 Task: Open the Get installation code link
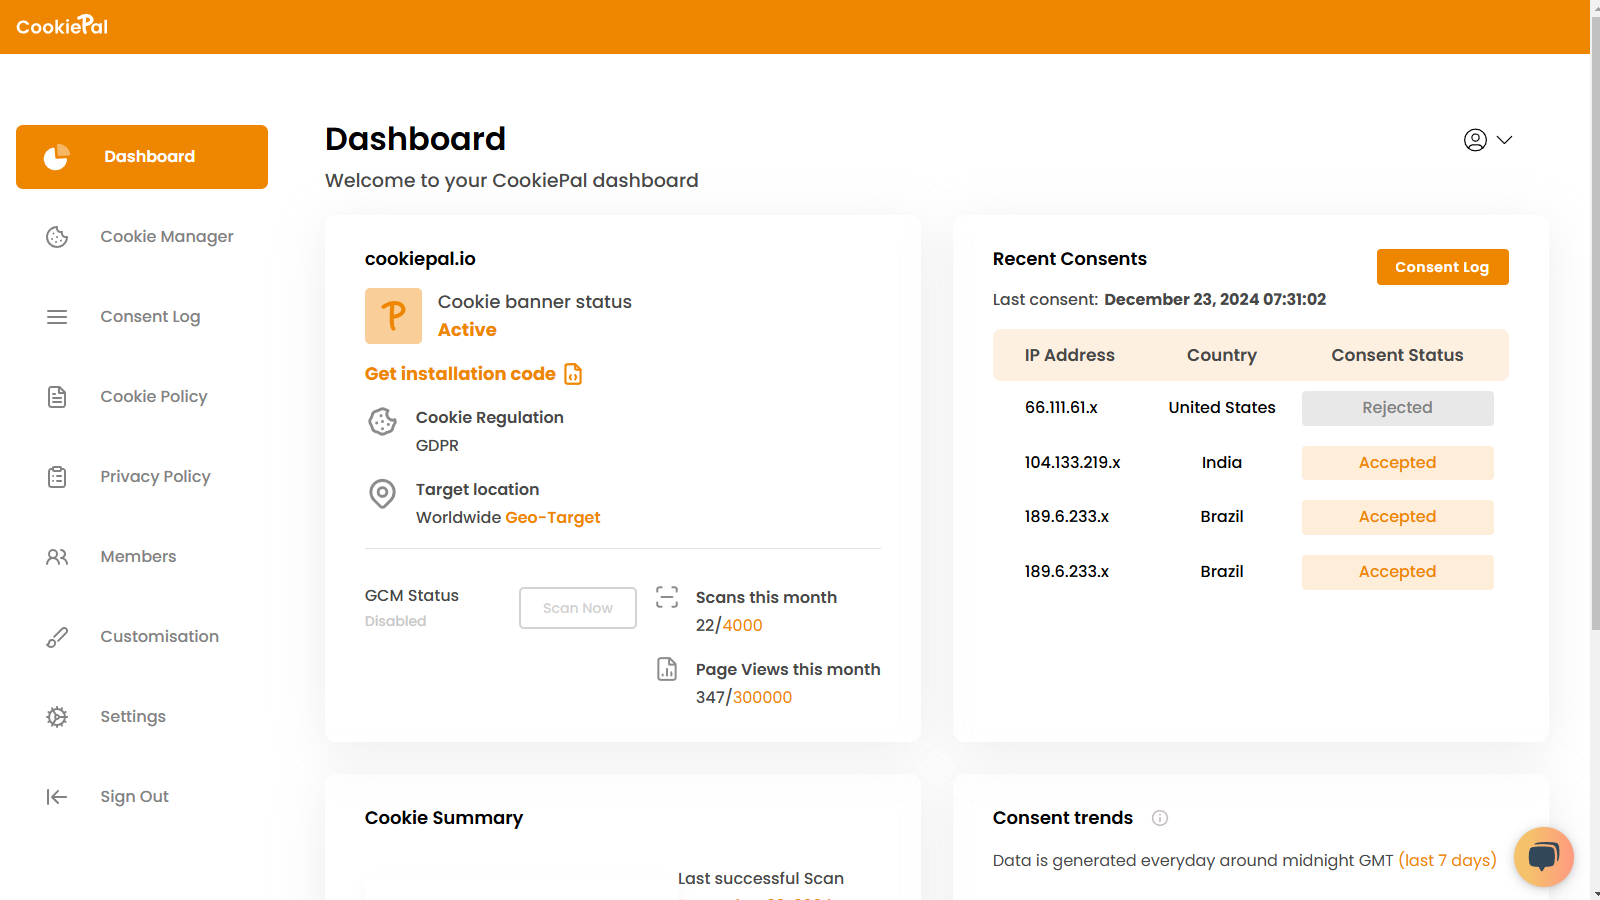coord(460,374)
